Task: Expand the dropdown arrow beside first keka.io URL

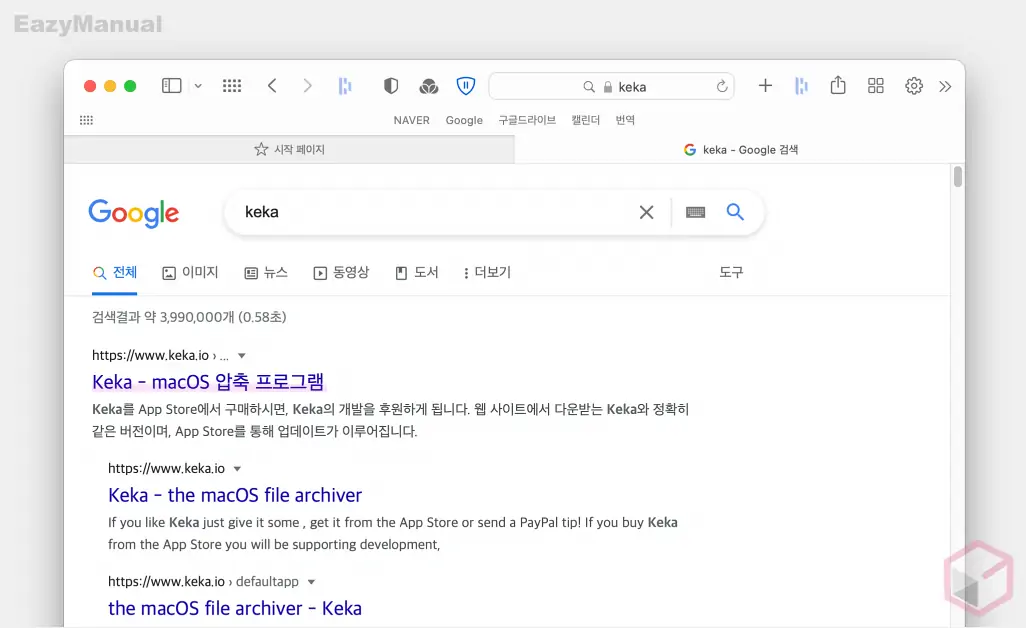Action: [241, 356]
